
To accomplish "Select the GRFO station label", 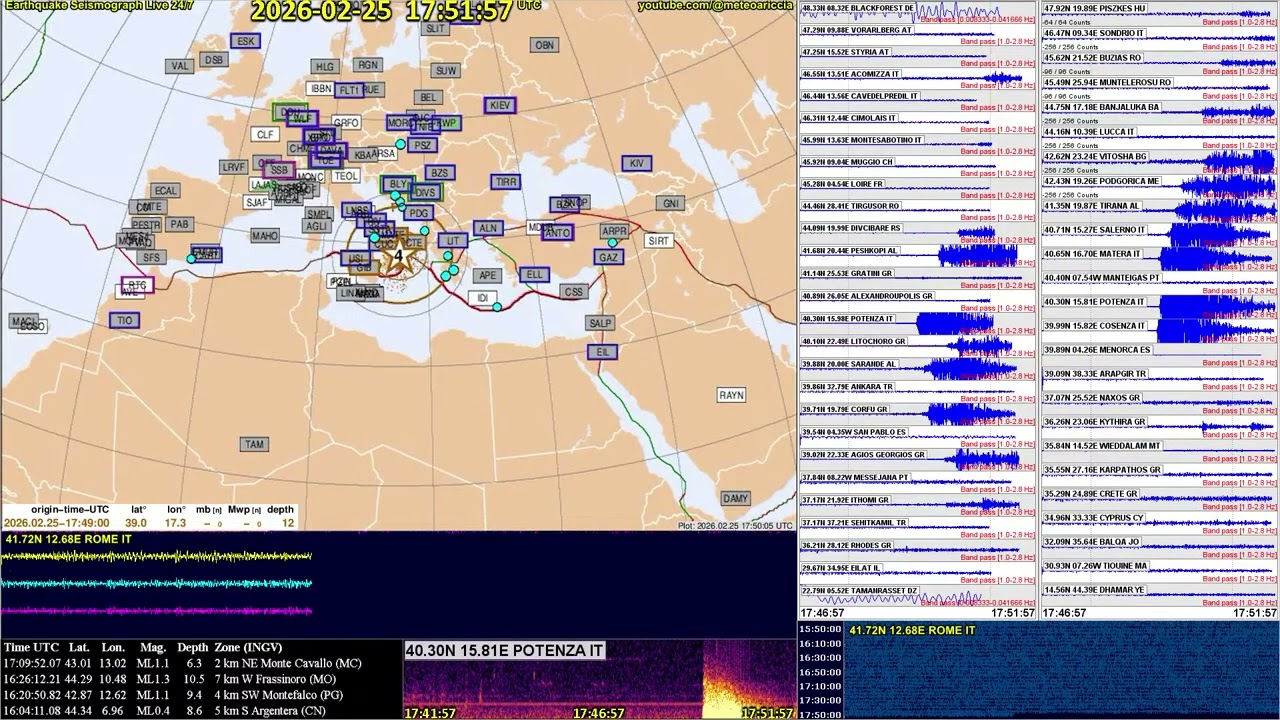I will tap(346, 123).
